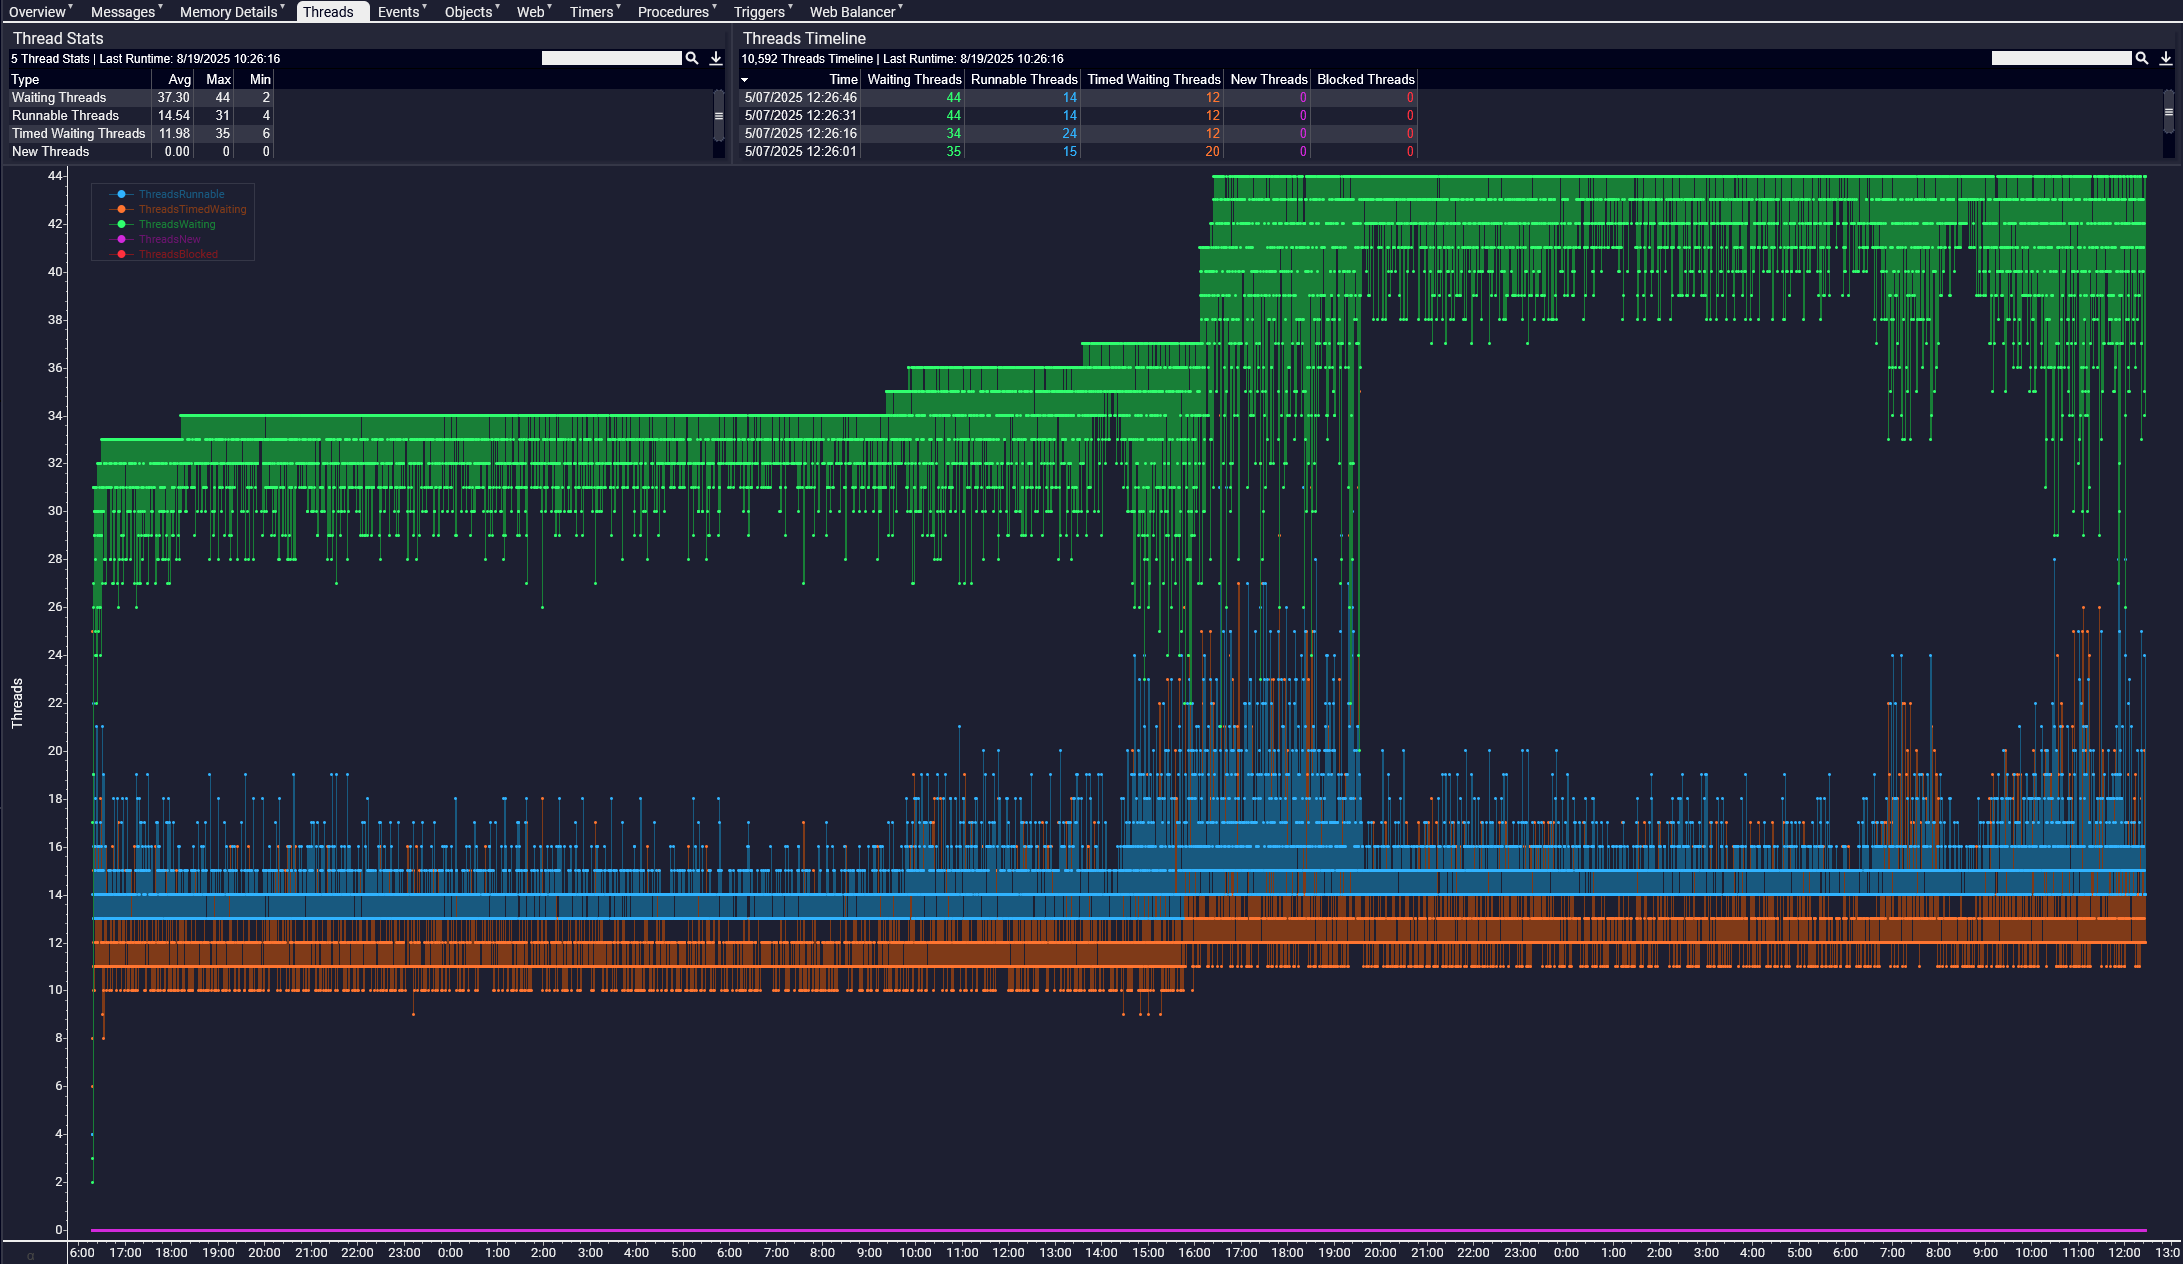Screen dimensions: 2183x1264
Task: Click the Threads Timeline table scrollbar handle
Action: click(2168, 110)
